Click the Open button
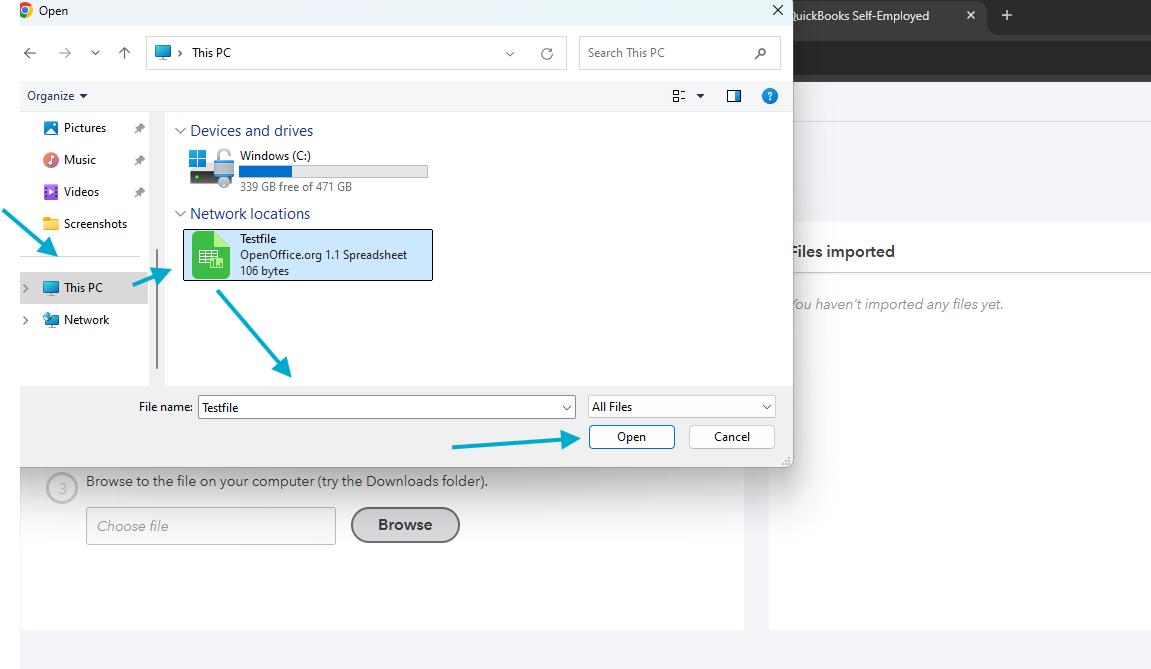Image resolution: width=1151 pixels, height=669 pixels. coord(631,437)
